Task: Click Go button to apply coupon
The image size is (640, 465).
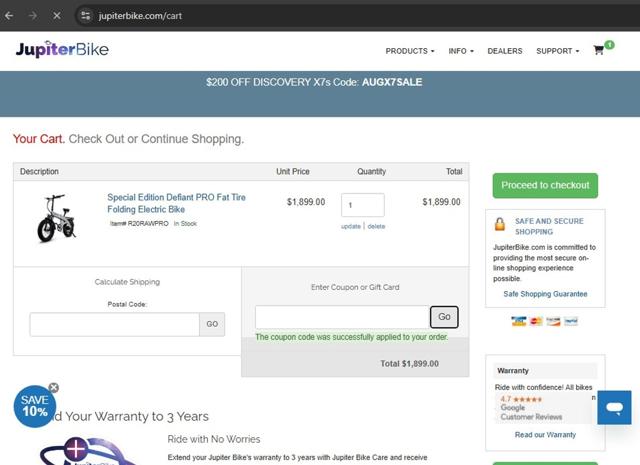Action: tap(444, 317)
